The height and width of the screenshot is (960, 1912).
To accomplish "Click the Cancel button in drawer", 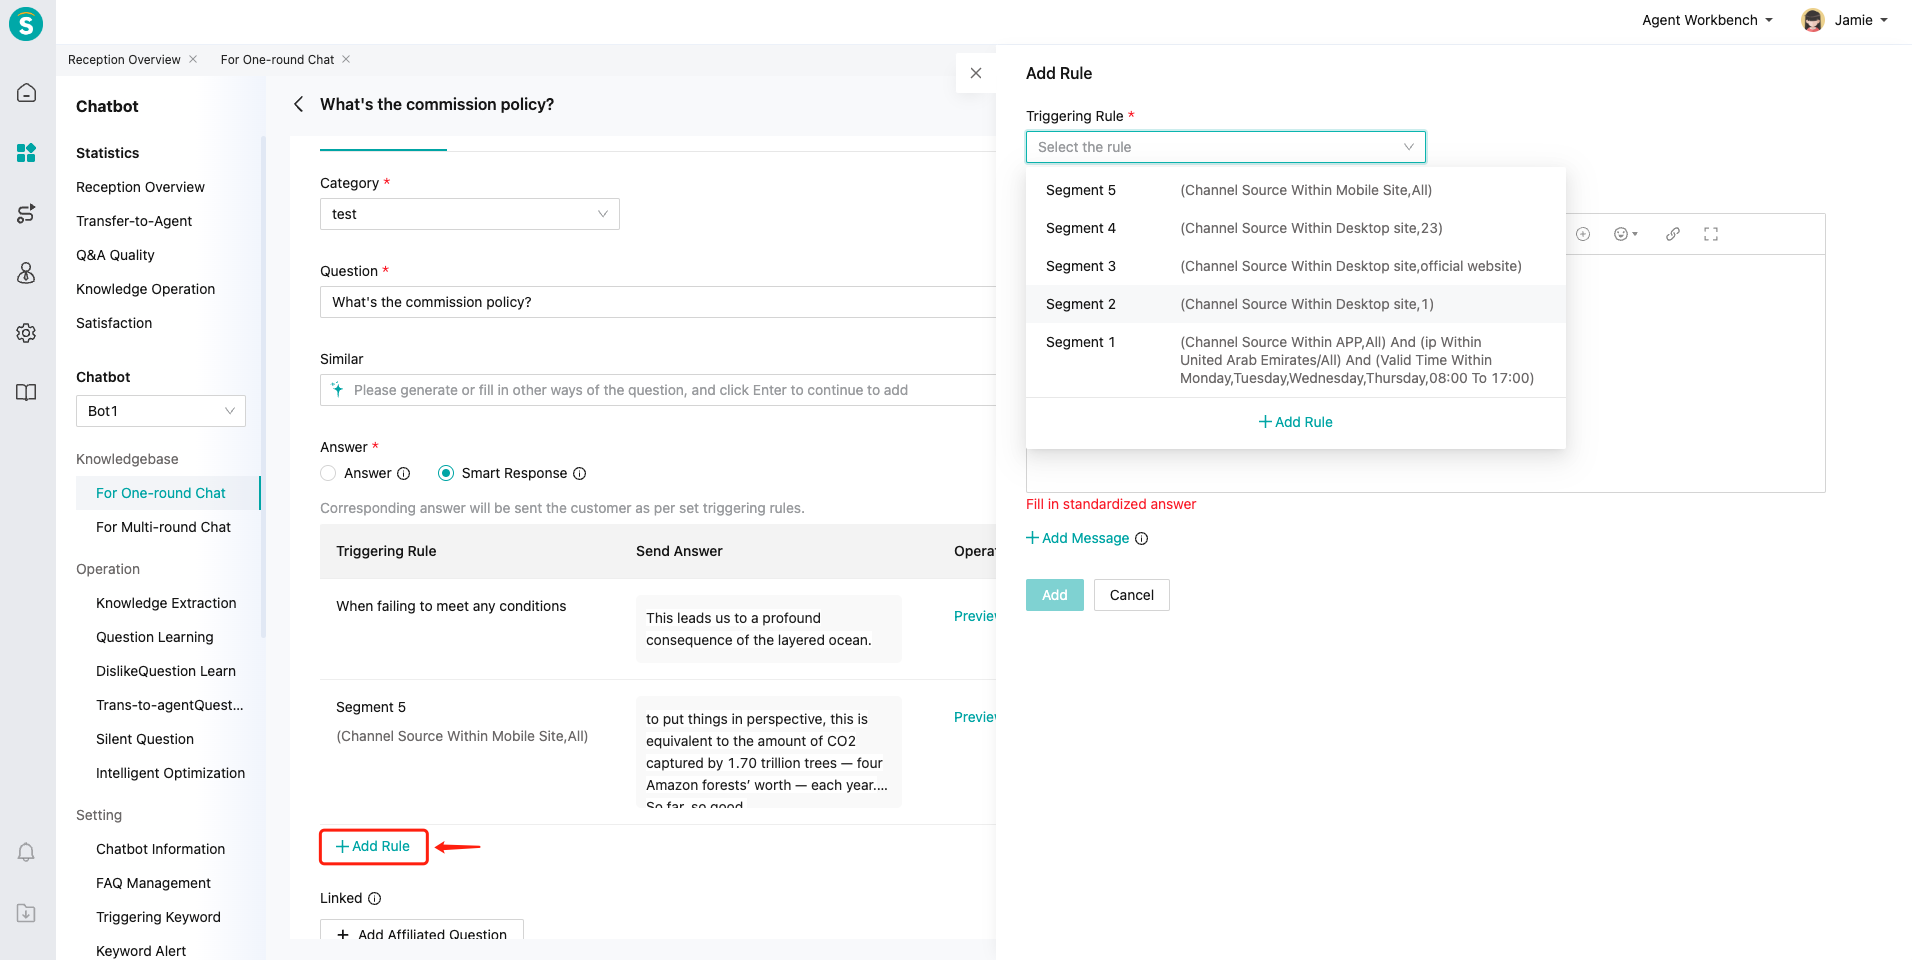I will [x=1132, y=595].
